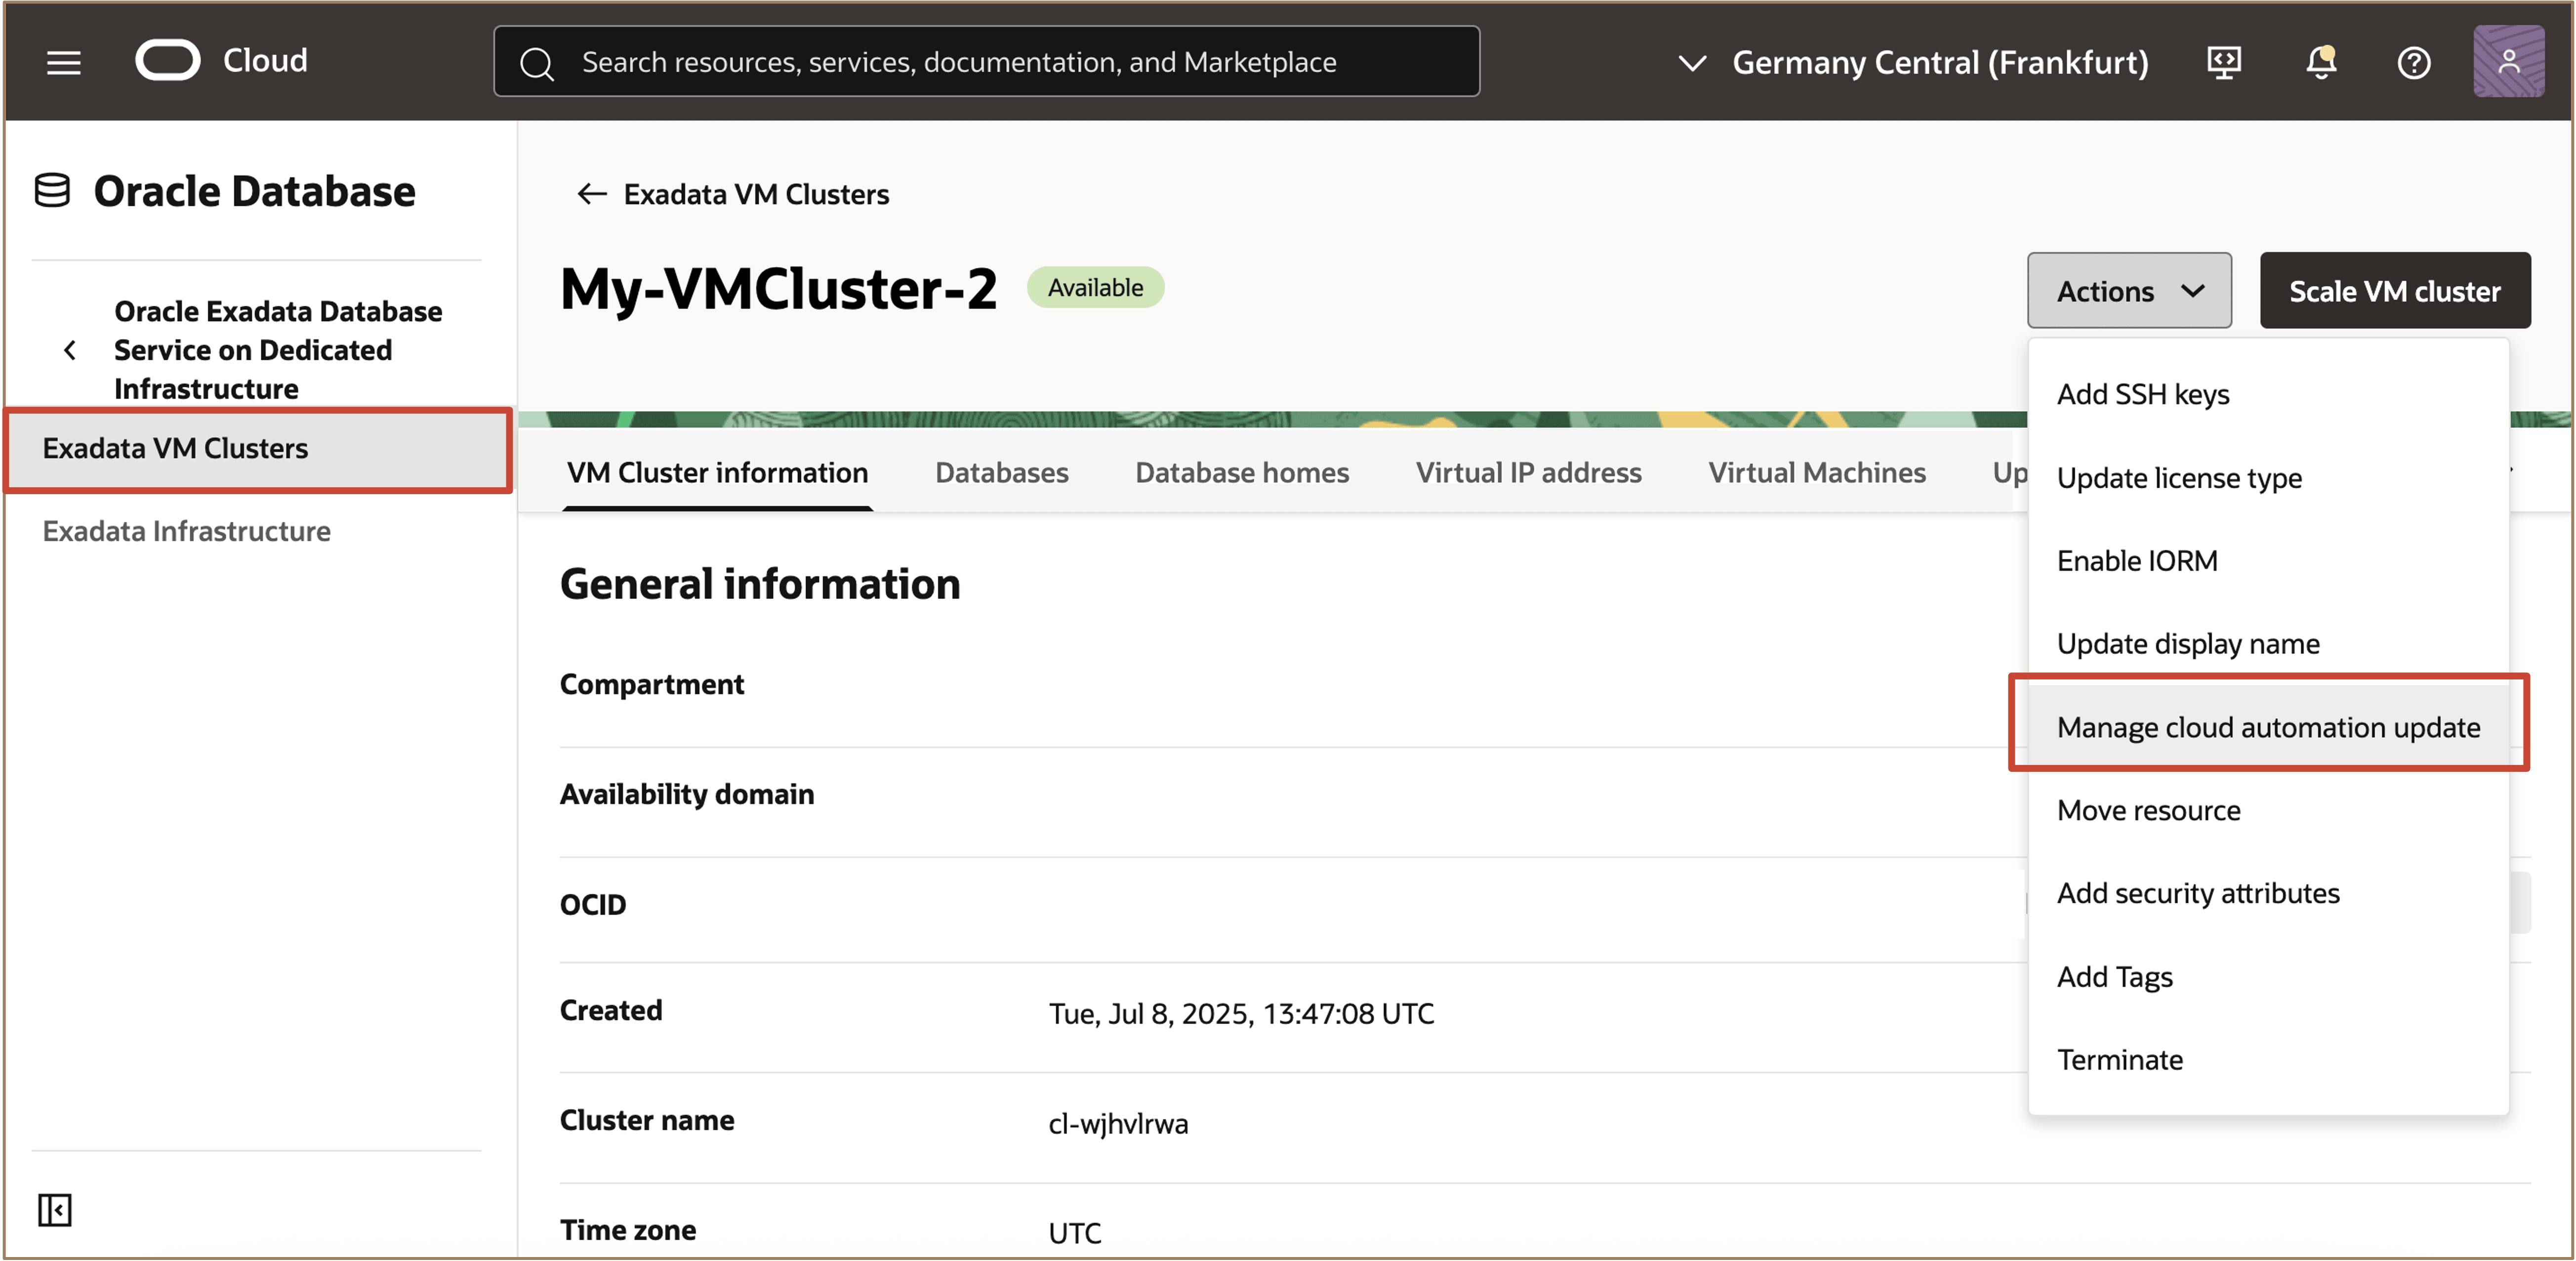
Task: Choose Update license type
Action: pos(2267,477)
